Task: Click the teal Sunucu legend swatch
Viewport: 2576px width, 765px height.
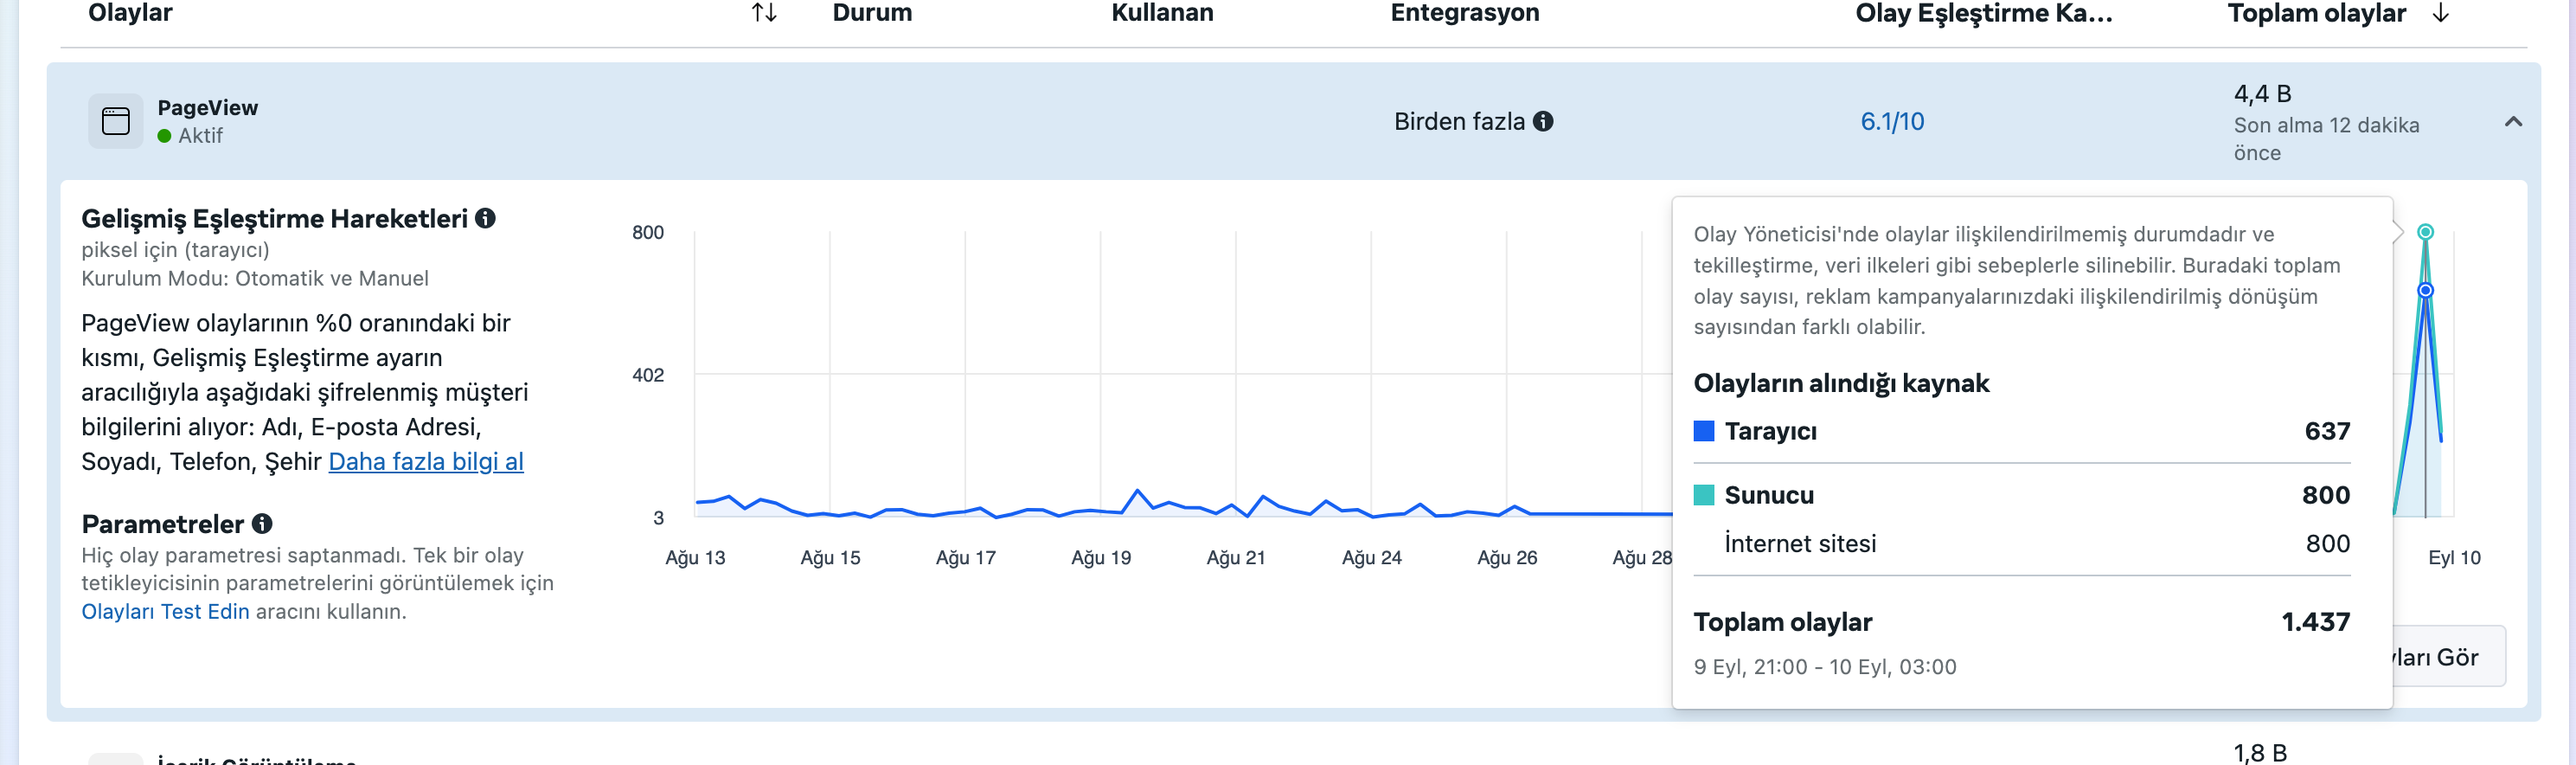Action: [1704, 495]
